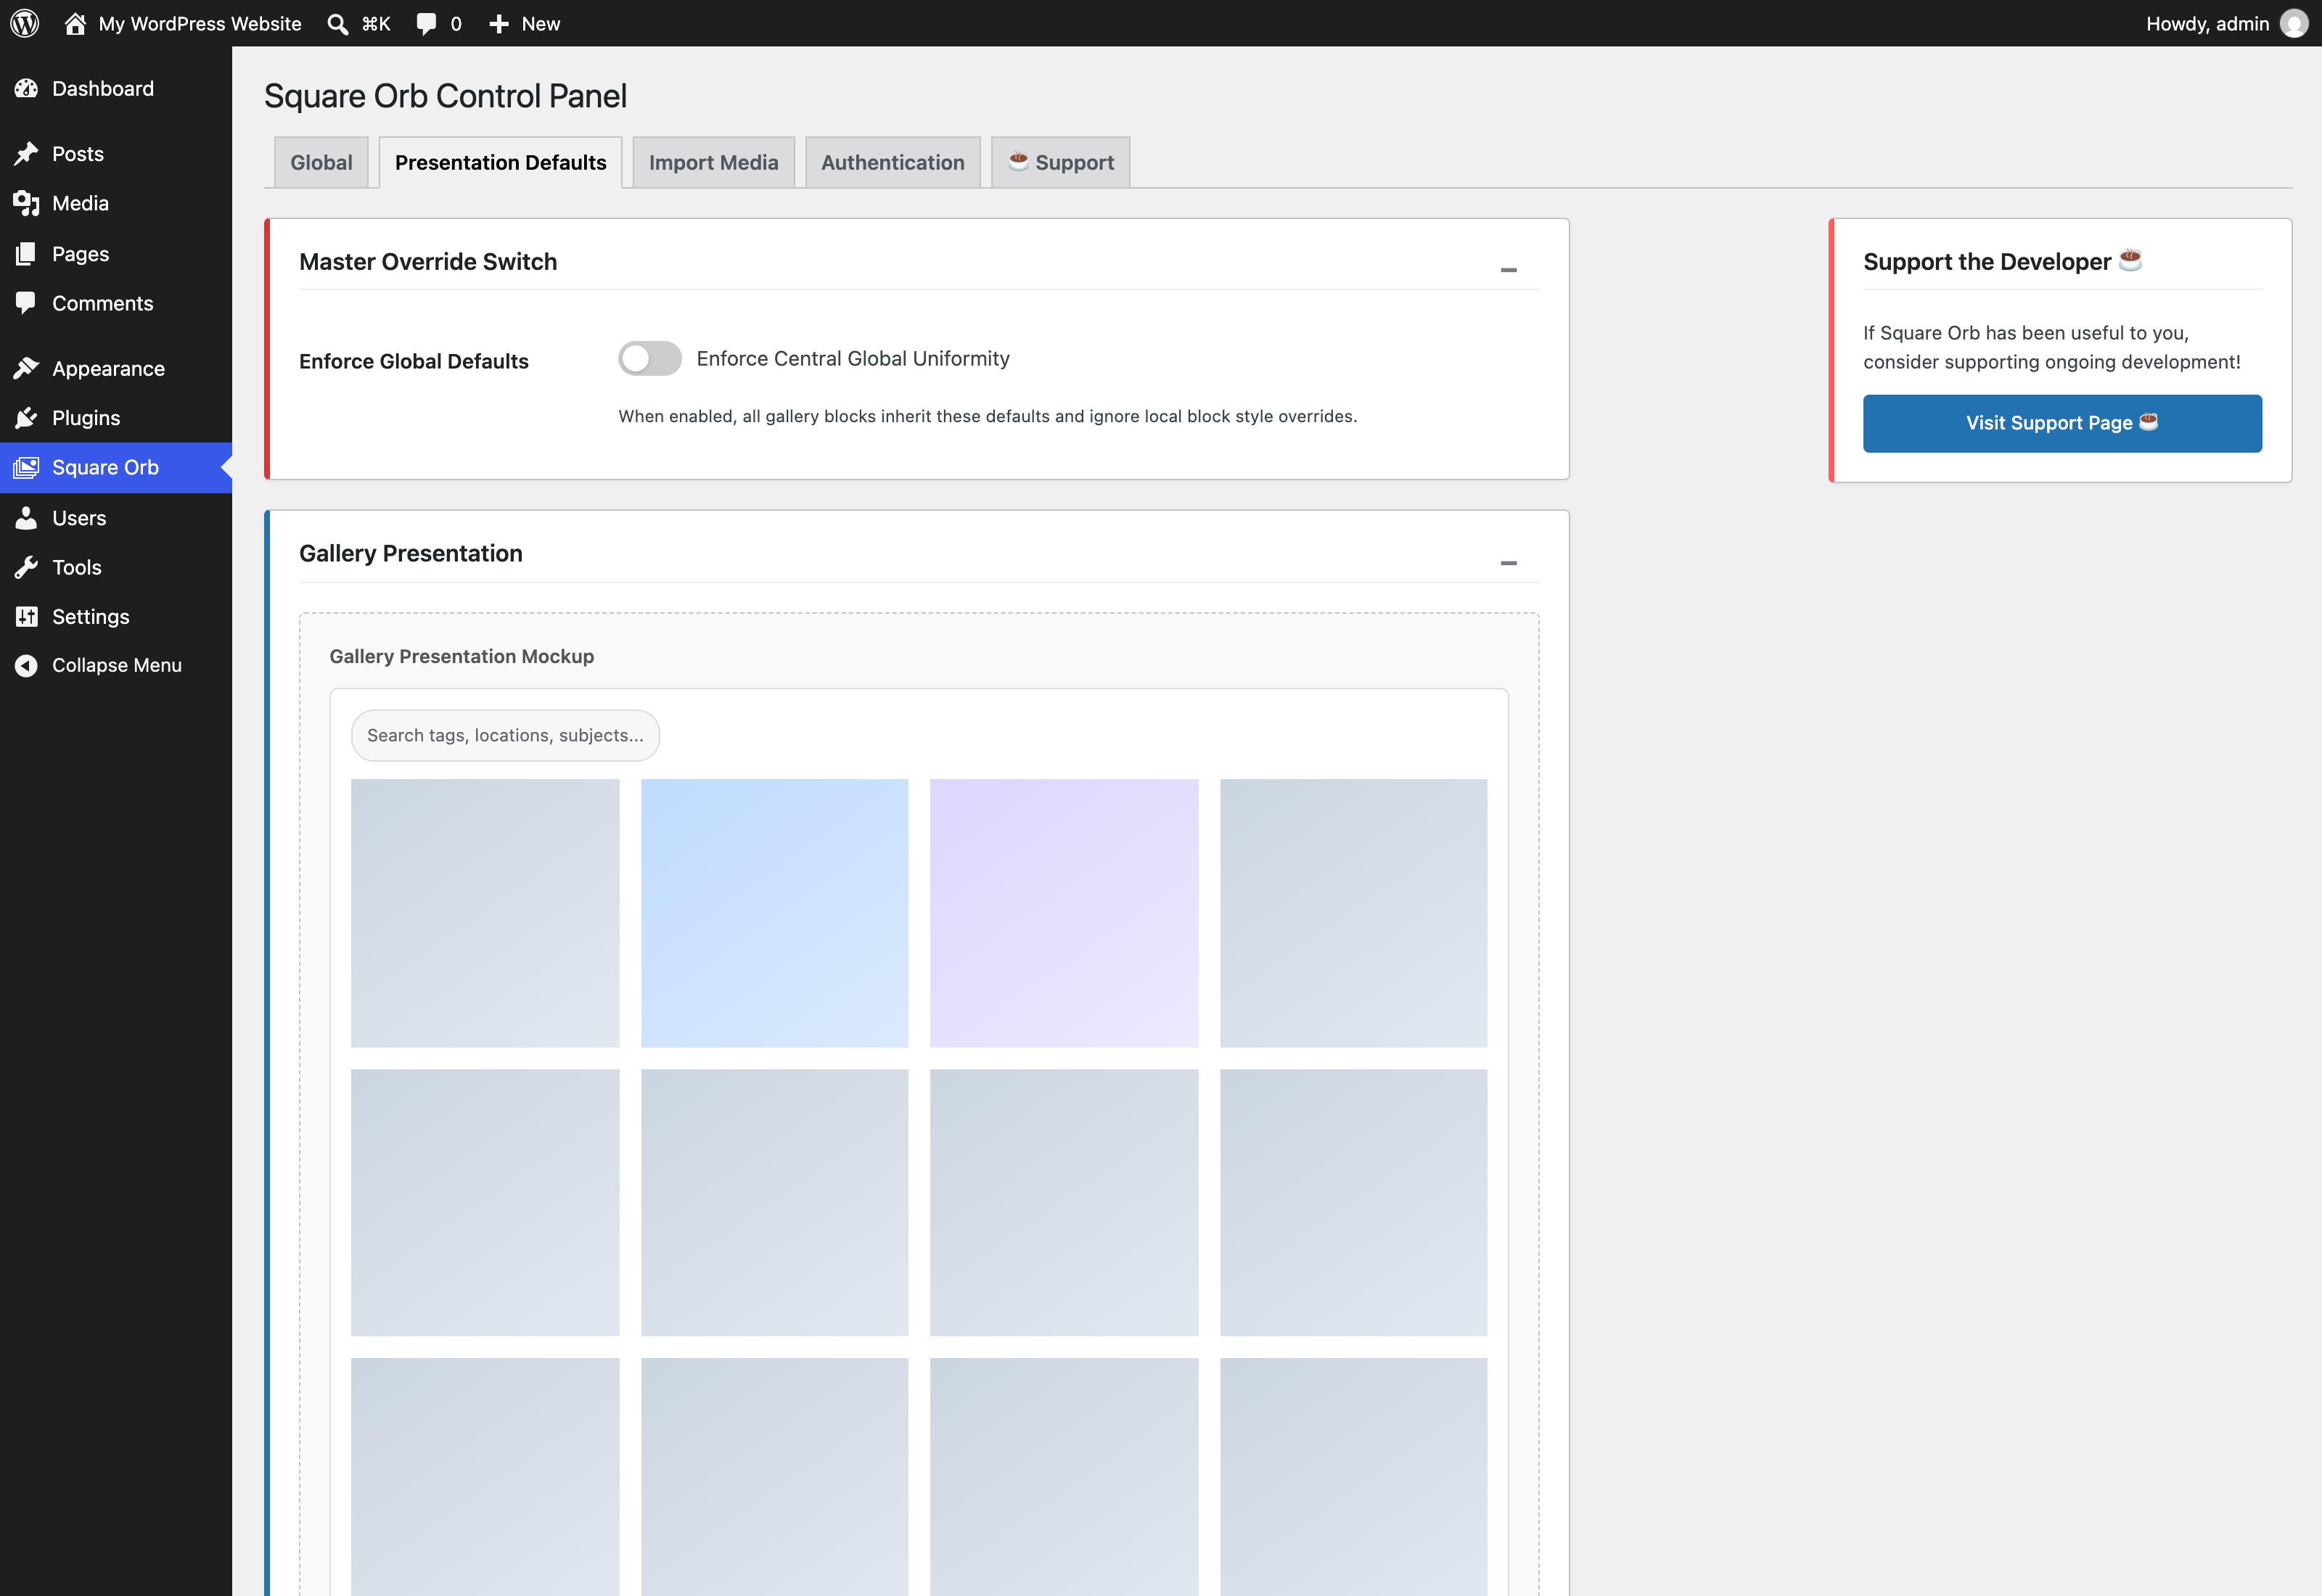Click the coffee cup icon on Support tab
Screen dimensions: 2322x1596
pos(1018,161)
